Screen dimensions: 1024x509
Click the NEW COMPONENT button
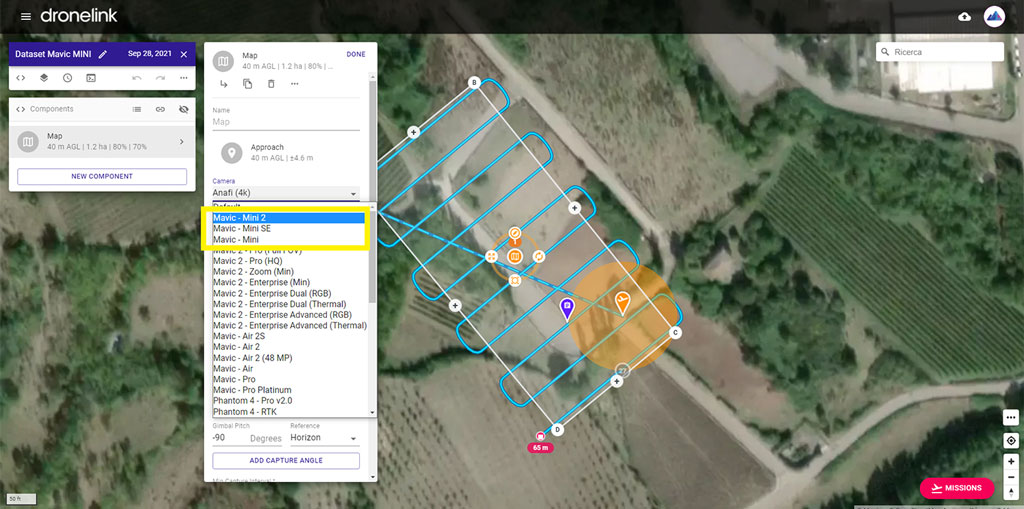(x=102, y=176)
